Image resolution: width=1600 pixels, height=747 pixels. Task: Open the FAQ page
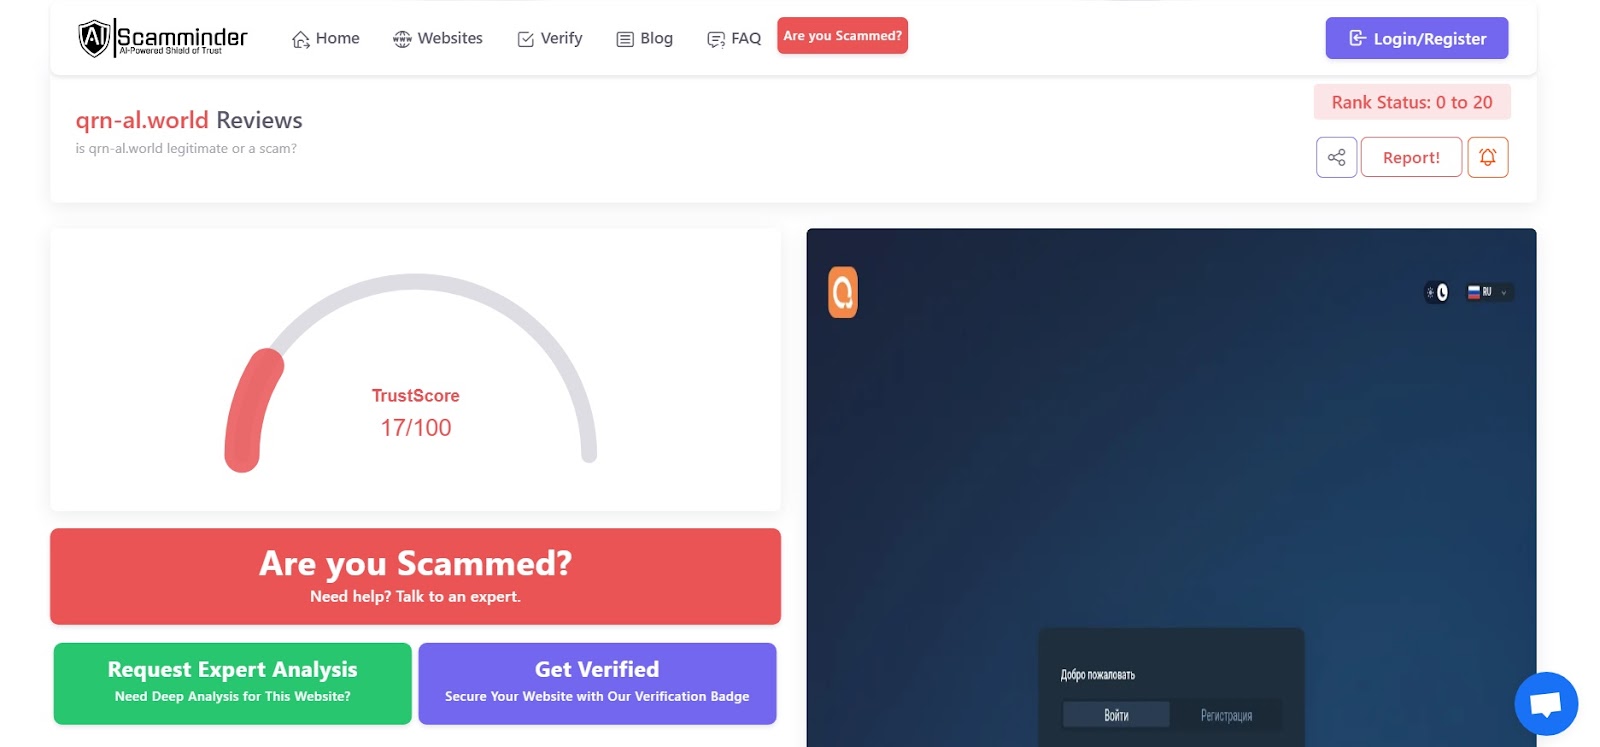click(733, 39)
